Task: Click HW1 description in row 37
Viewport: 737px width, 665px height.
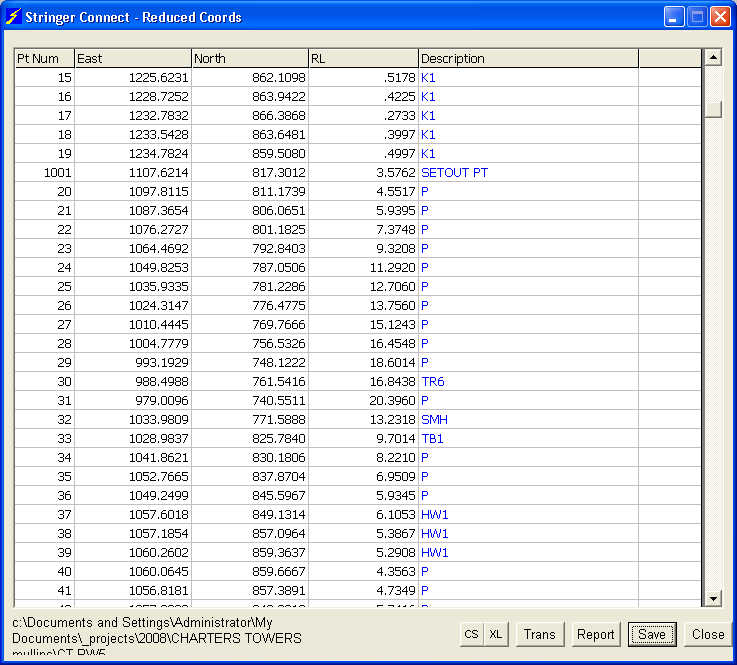Action: (x=528, y=515)
